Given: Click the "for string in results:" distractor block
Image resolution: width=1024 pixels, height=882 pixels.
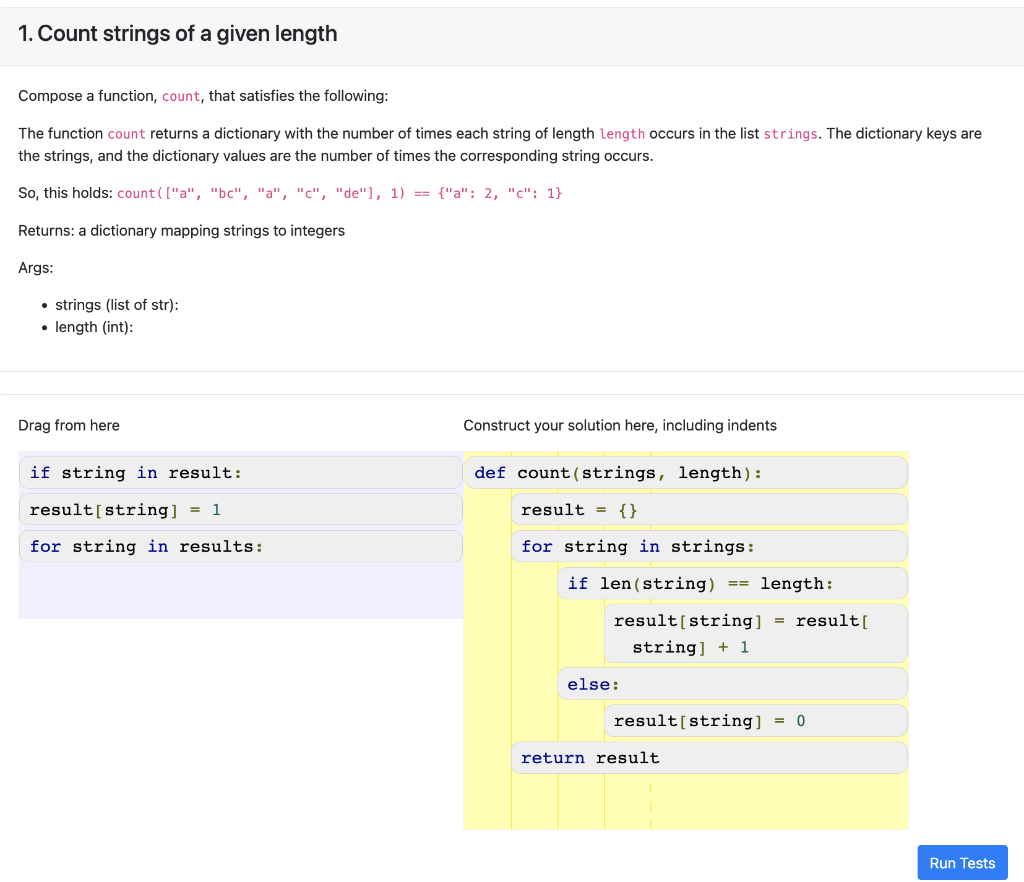Looking at the screenshot, I should coord(240,546).
